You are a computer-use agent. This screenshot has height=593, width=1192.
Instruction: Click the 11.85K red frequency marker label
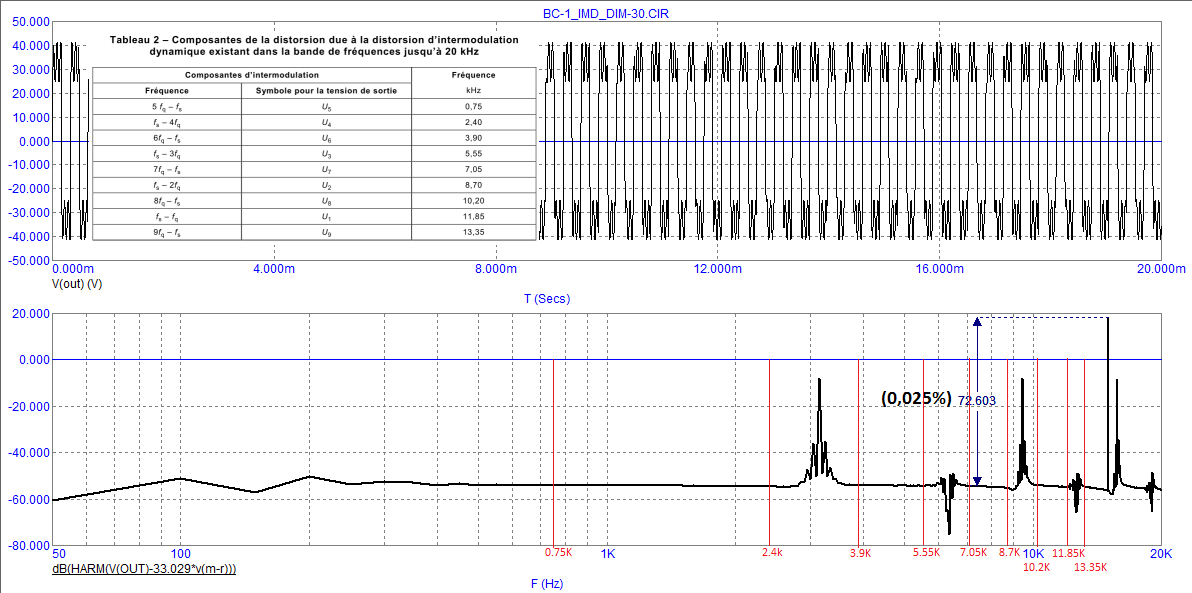pyautogui.click(x=1069, y=552)
